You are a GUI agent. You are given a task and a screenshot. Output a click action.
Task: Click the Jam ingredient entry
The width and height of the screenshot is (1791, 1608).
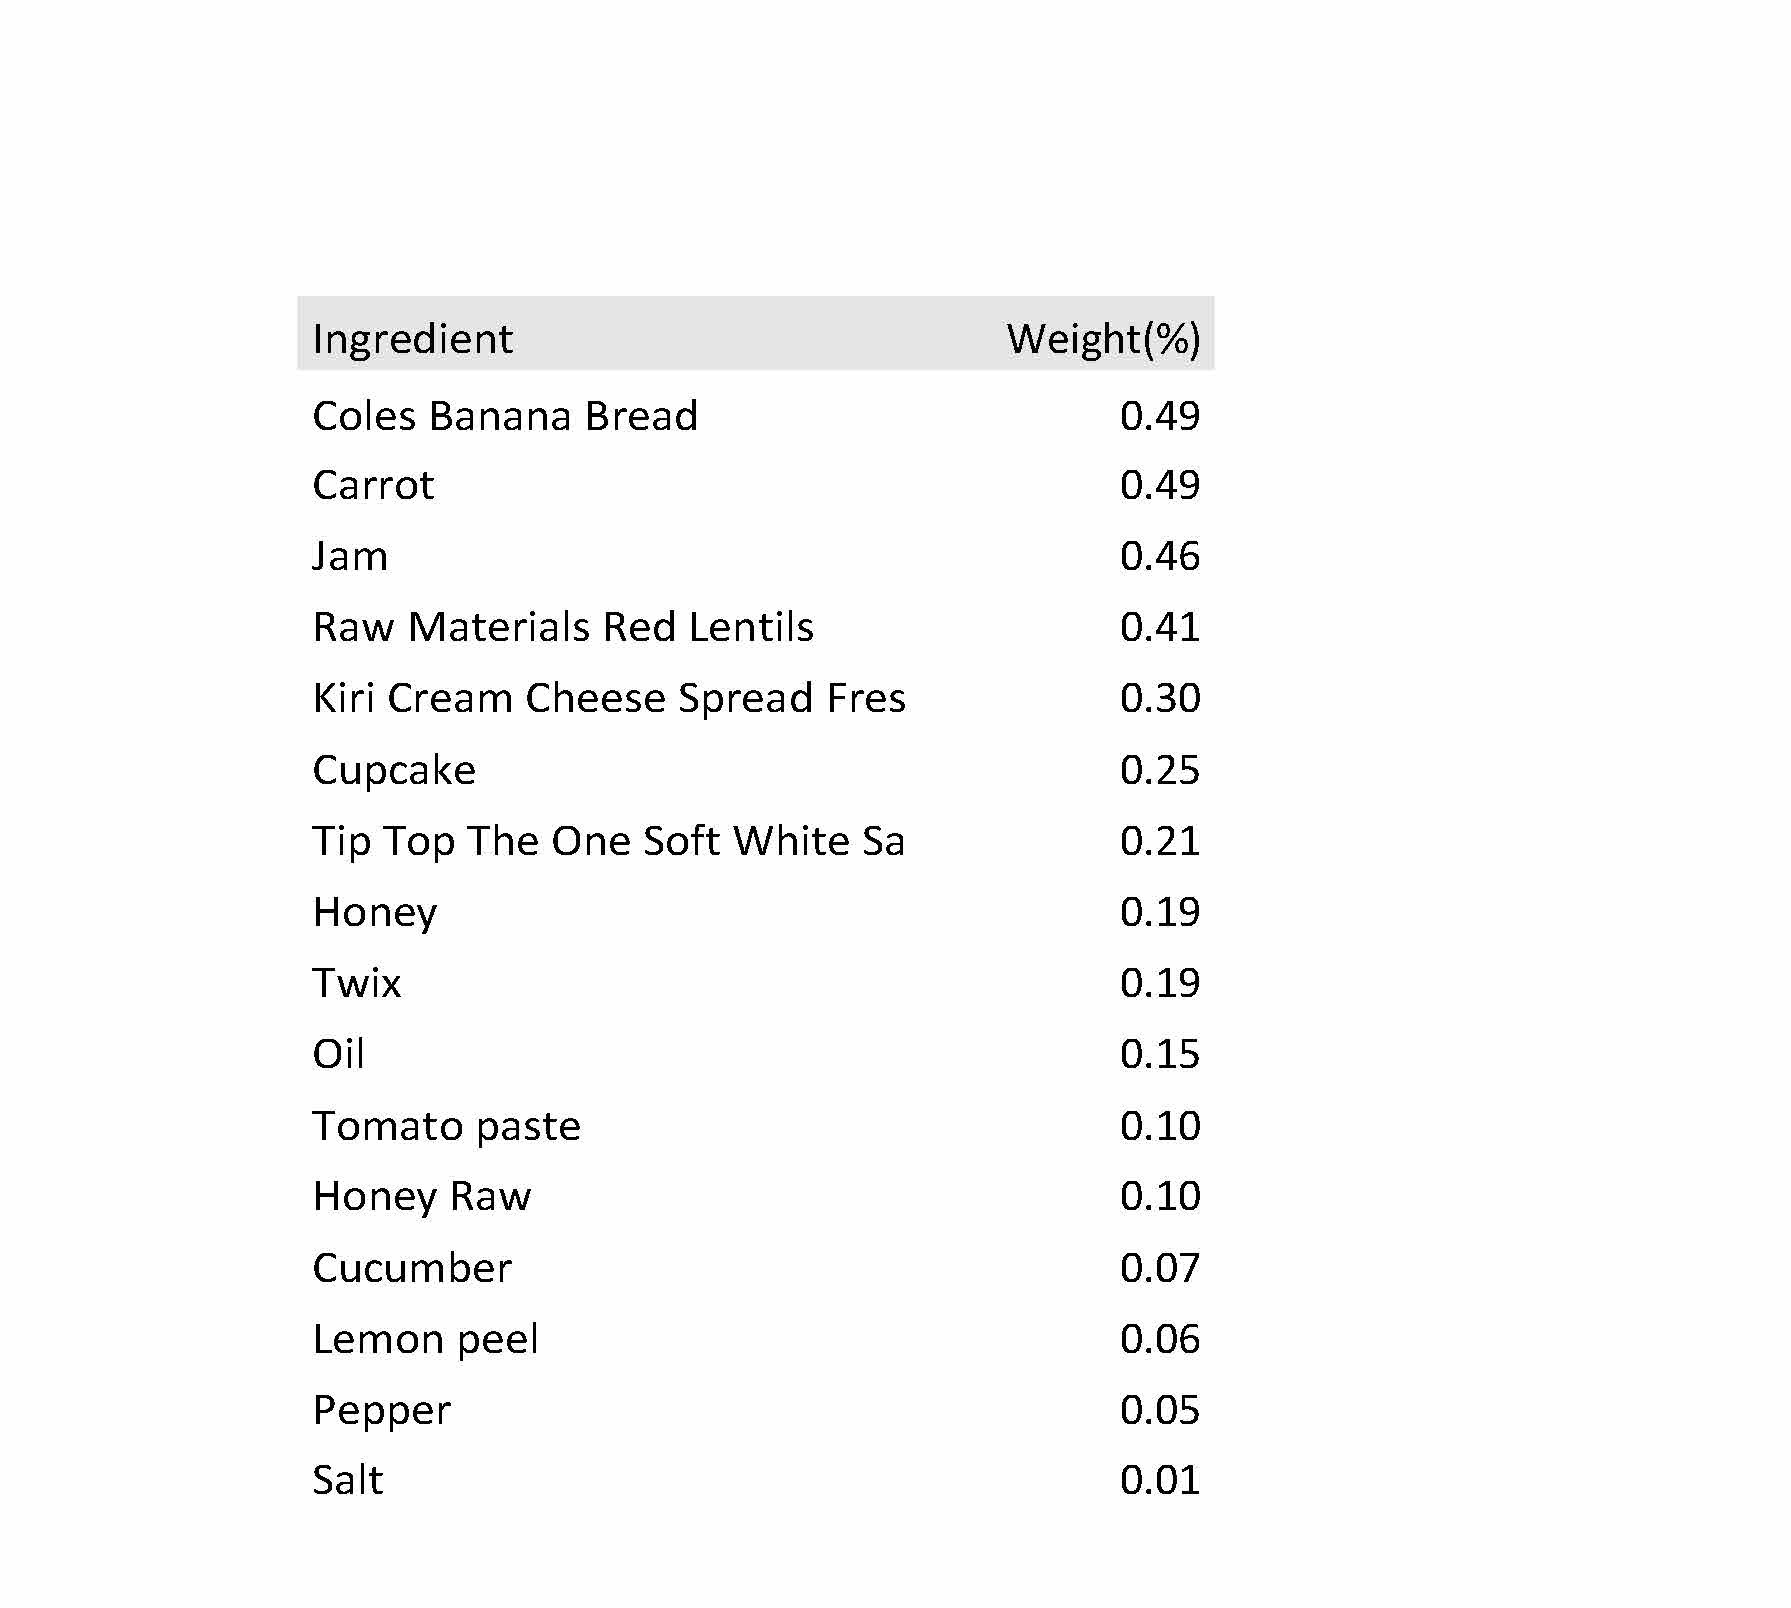coord(350,556)
